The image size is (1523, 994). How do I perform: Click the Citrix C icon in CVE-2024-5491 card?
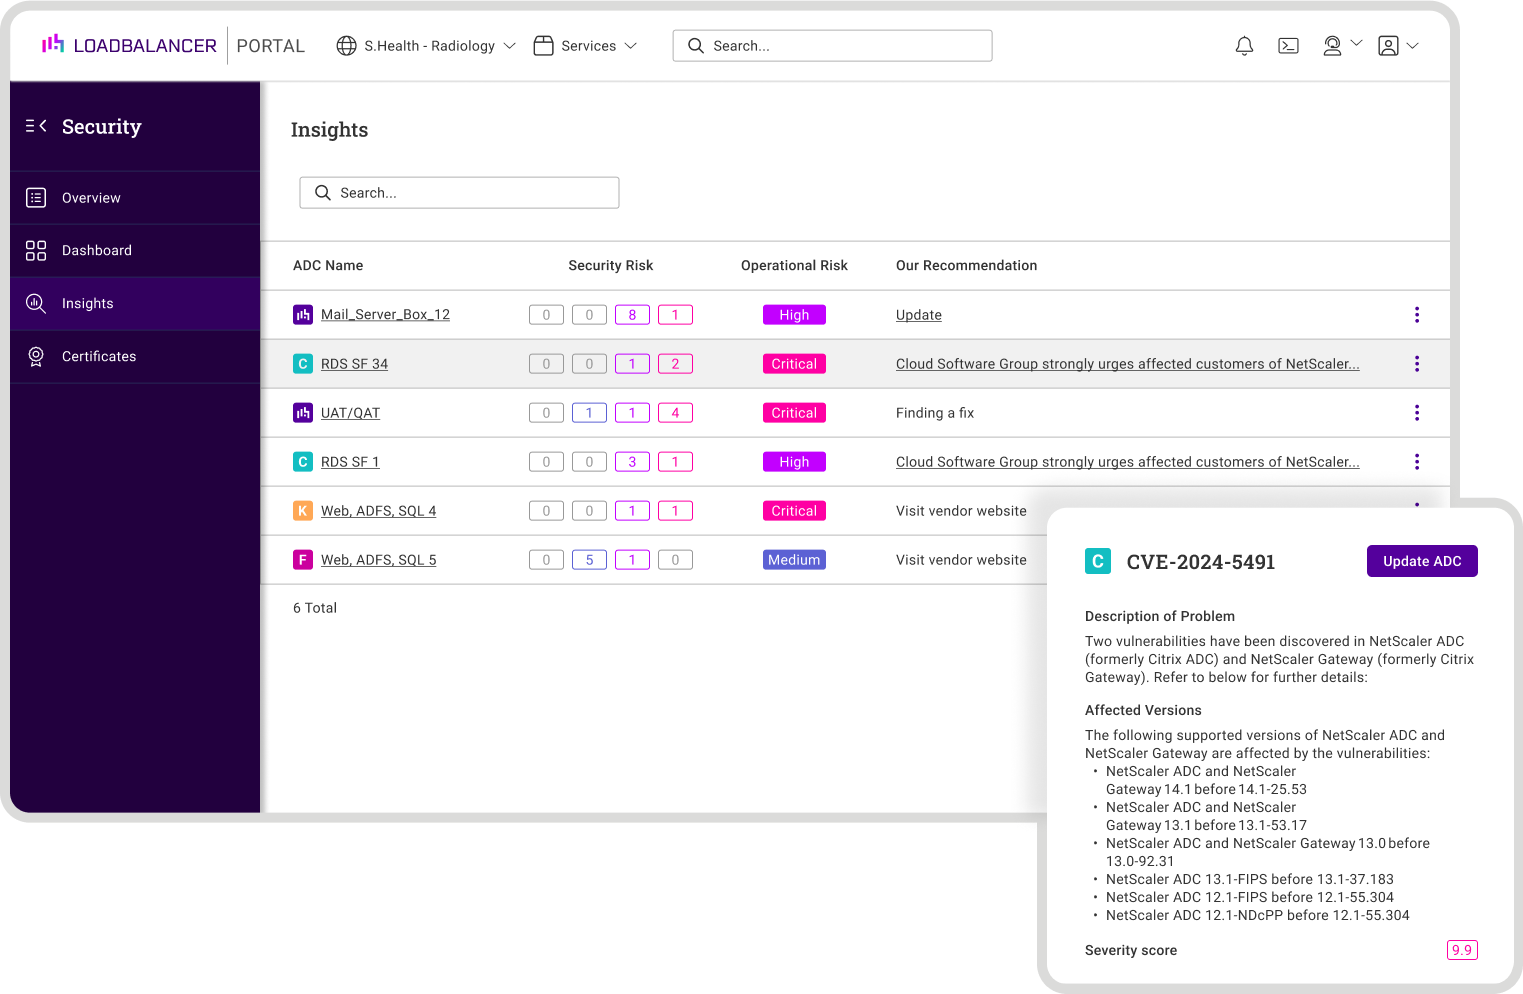(x=1098, y=561)
